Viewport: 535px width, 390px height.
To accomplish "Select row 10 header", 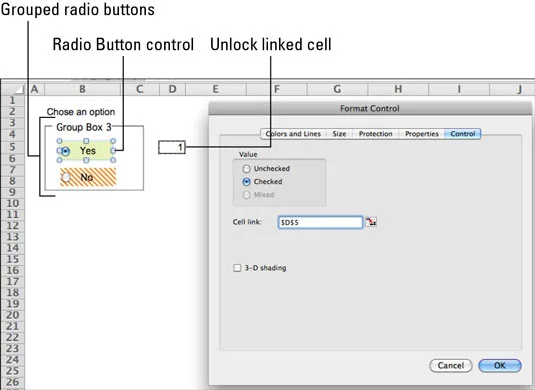I will (13, 203).
